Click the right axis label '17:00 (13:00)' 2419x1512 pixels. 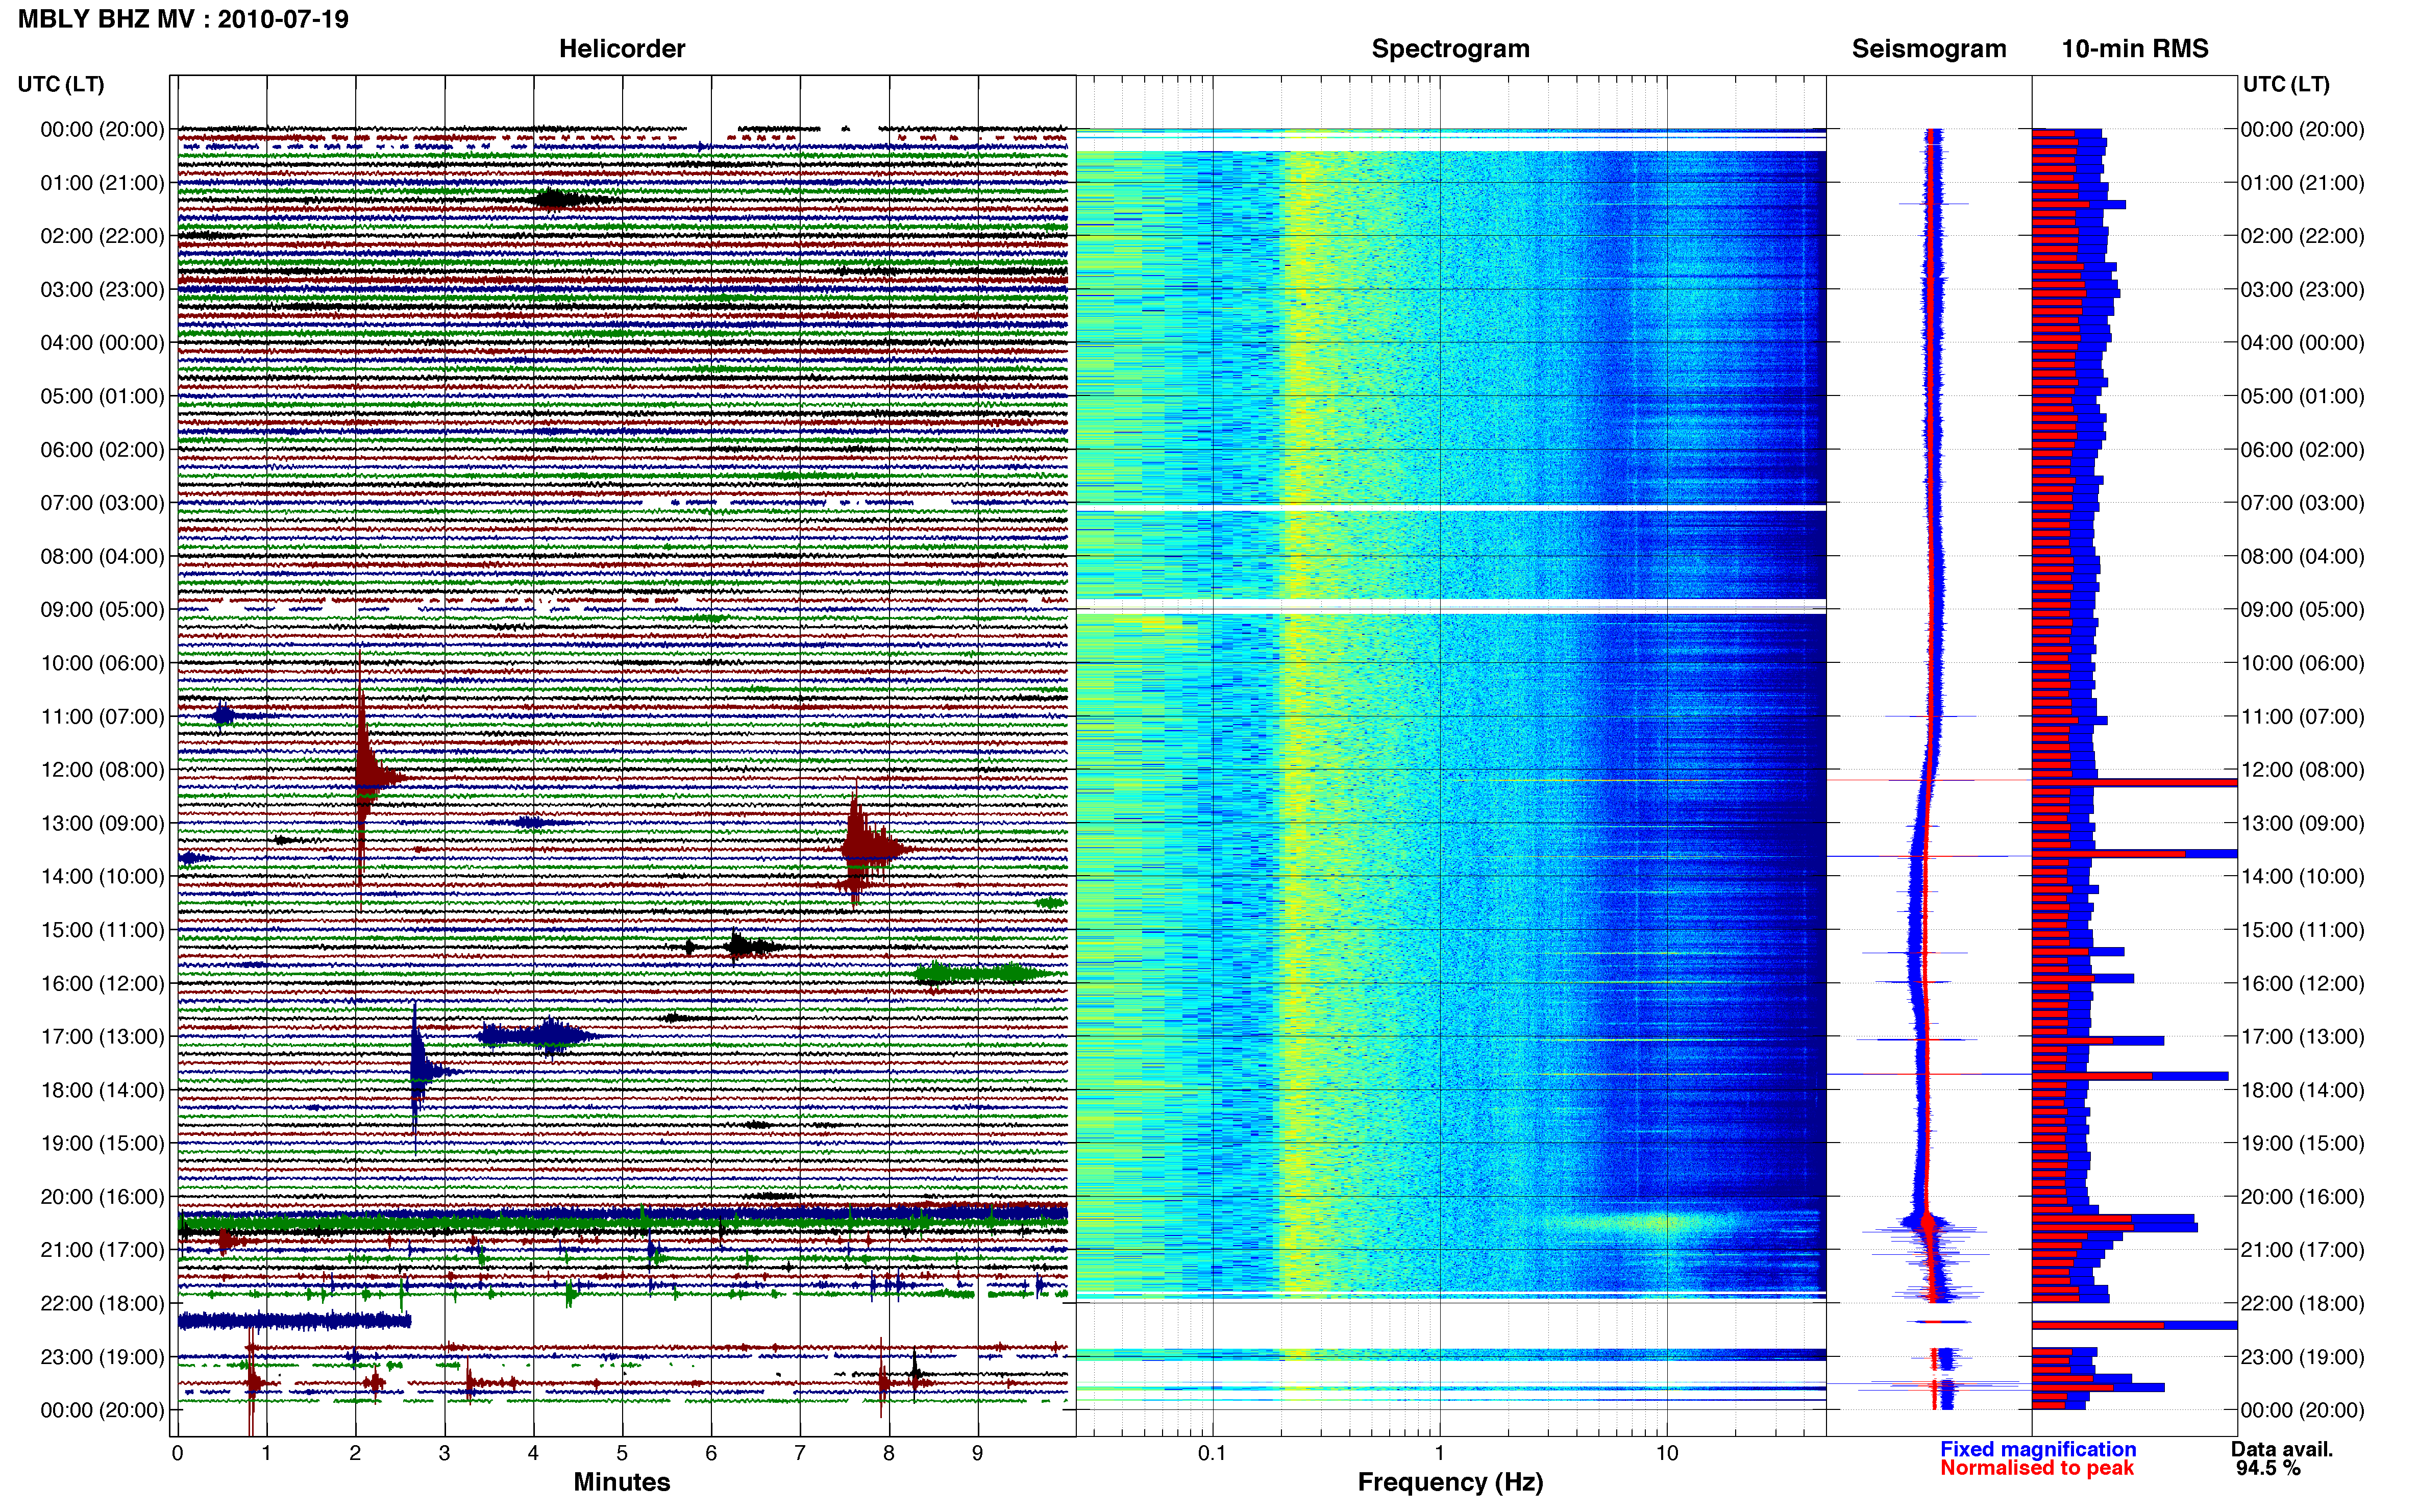2302,1036
